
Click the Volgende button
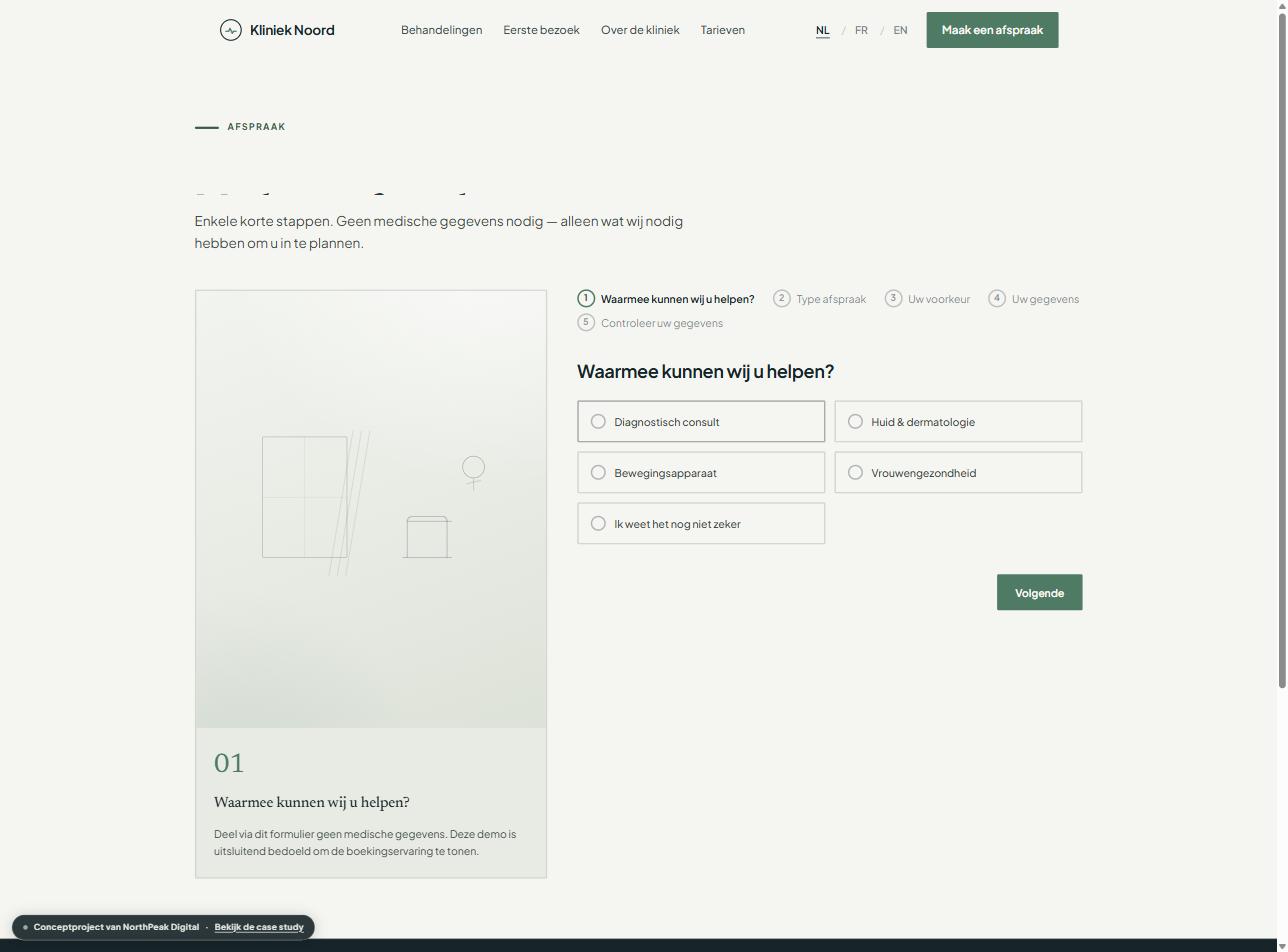1039,593
